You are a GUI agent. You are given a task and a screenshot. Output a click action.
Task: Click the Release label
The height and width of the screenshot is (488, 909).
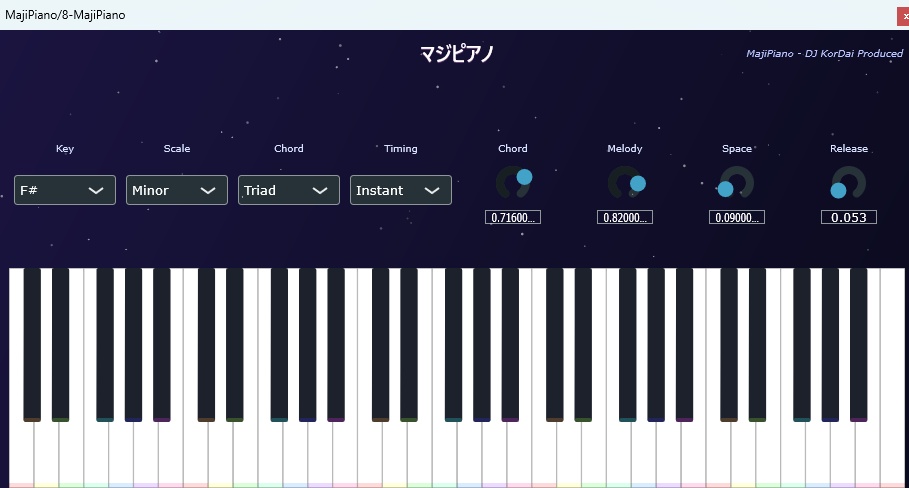849,148
